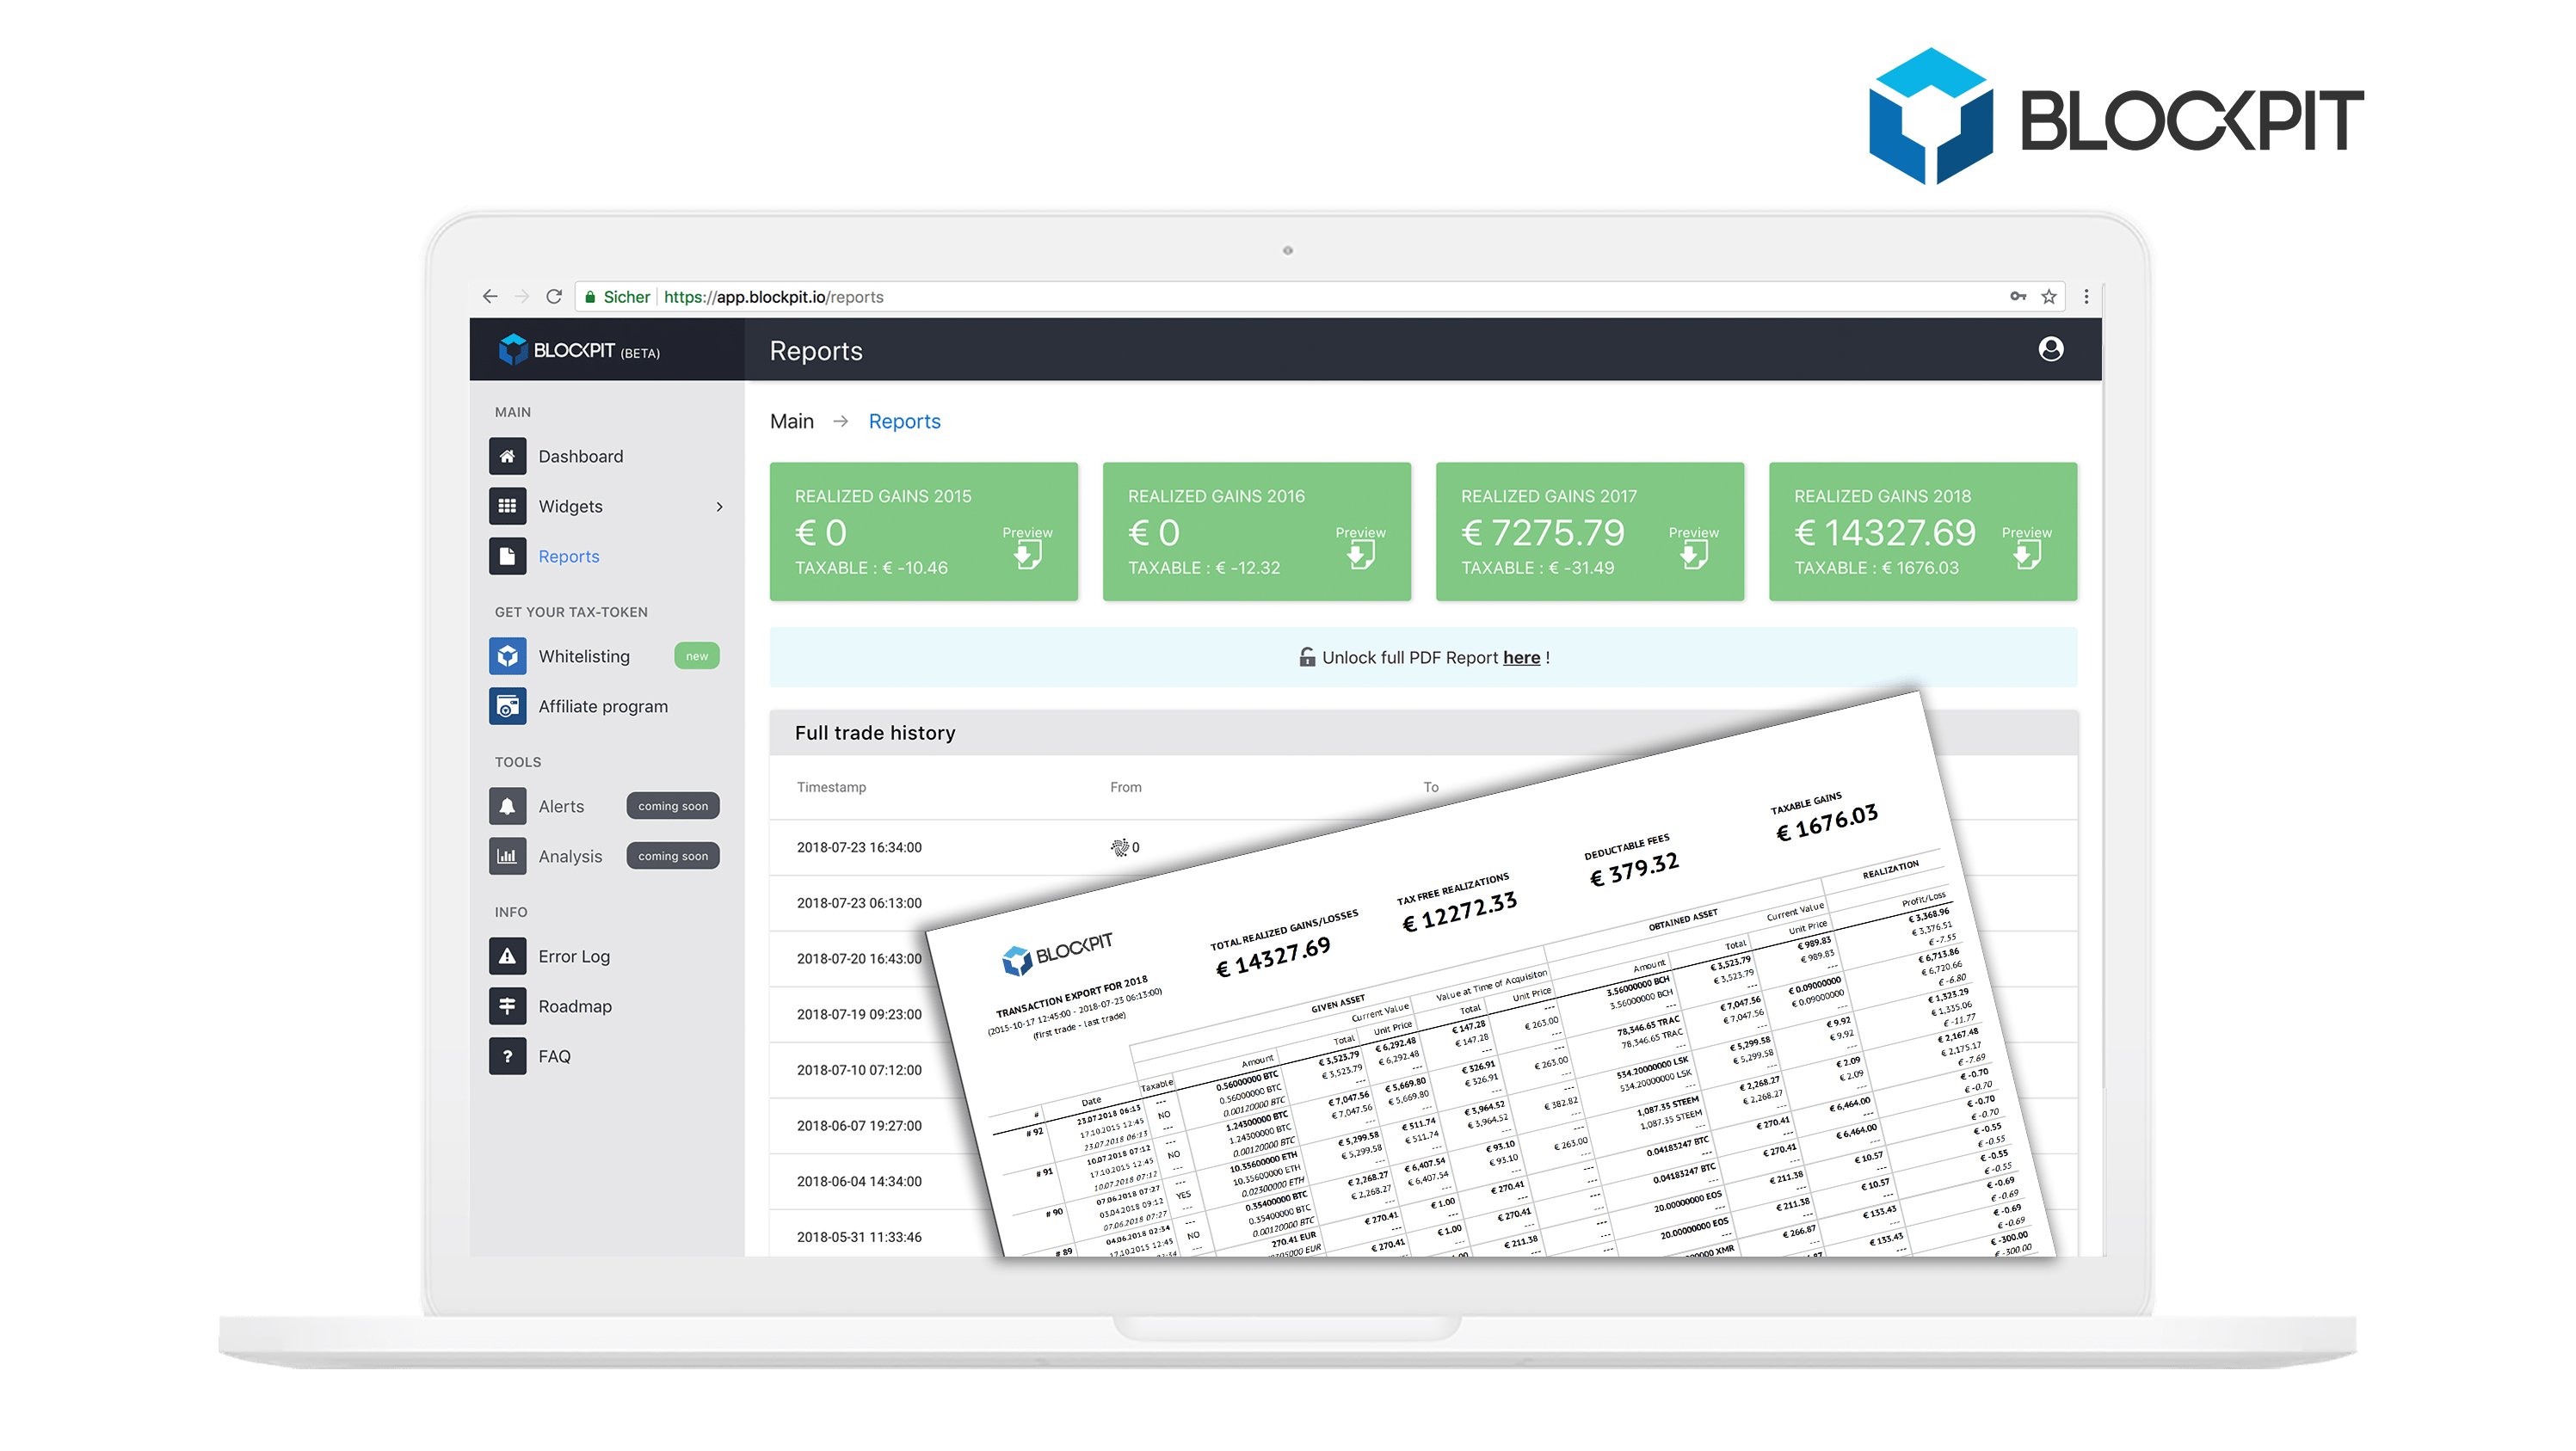Screen dimensions: 2576x1451
Task: Click the Blockpit (BETA) header logo
Action: pos(579,350)
